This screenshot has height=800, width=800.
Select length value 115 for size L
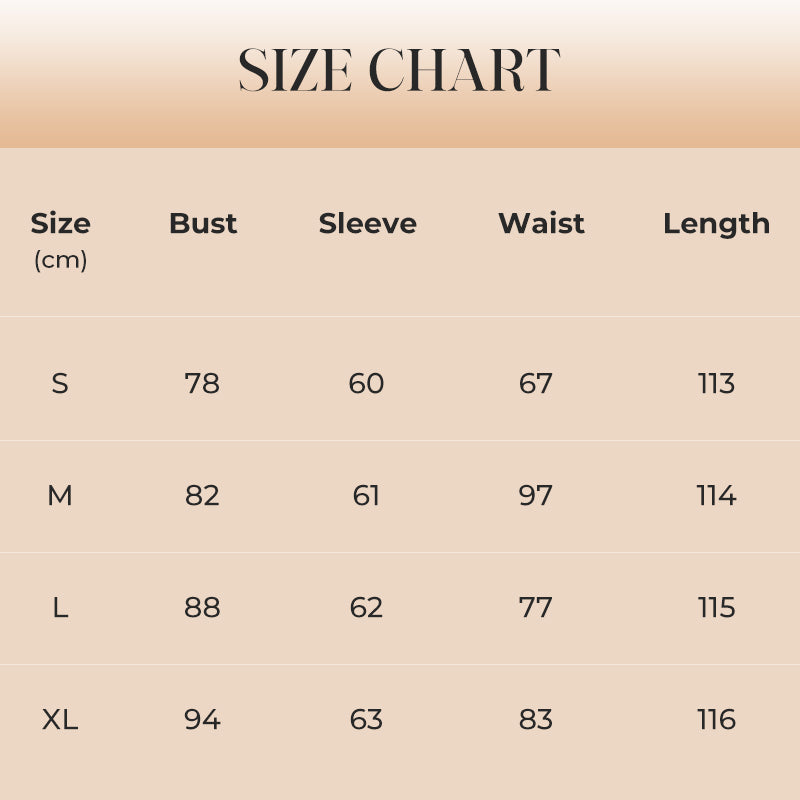pos(716,608)
